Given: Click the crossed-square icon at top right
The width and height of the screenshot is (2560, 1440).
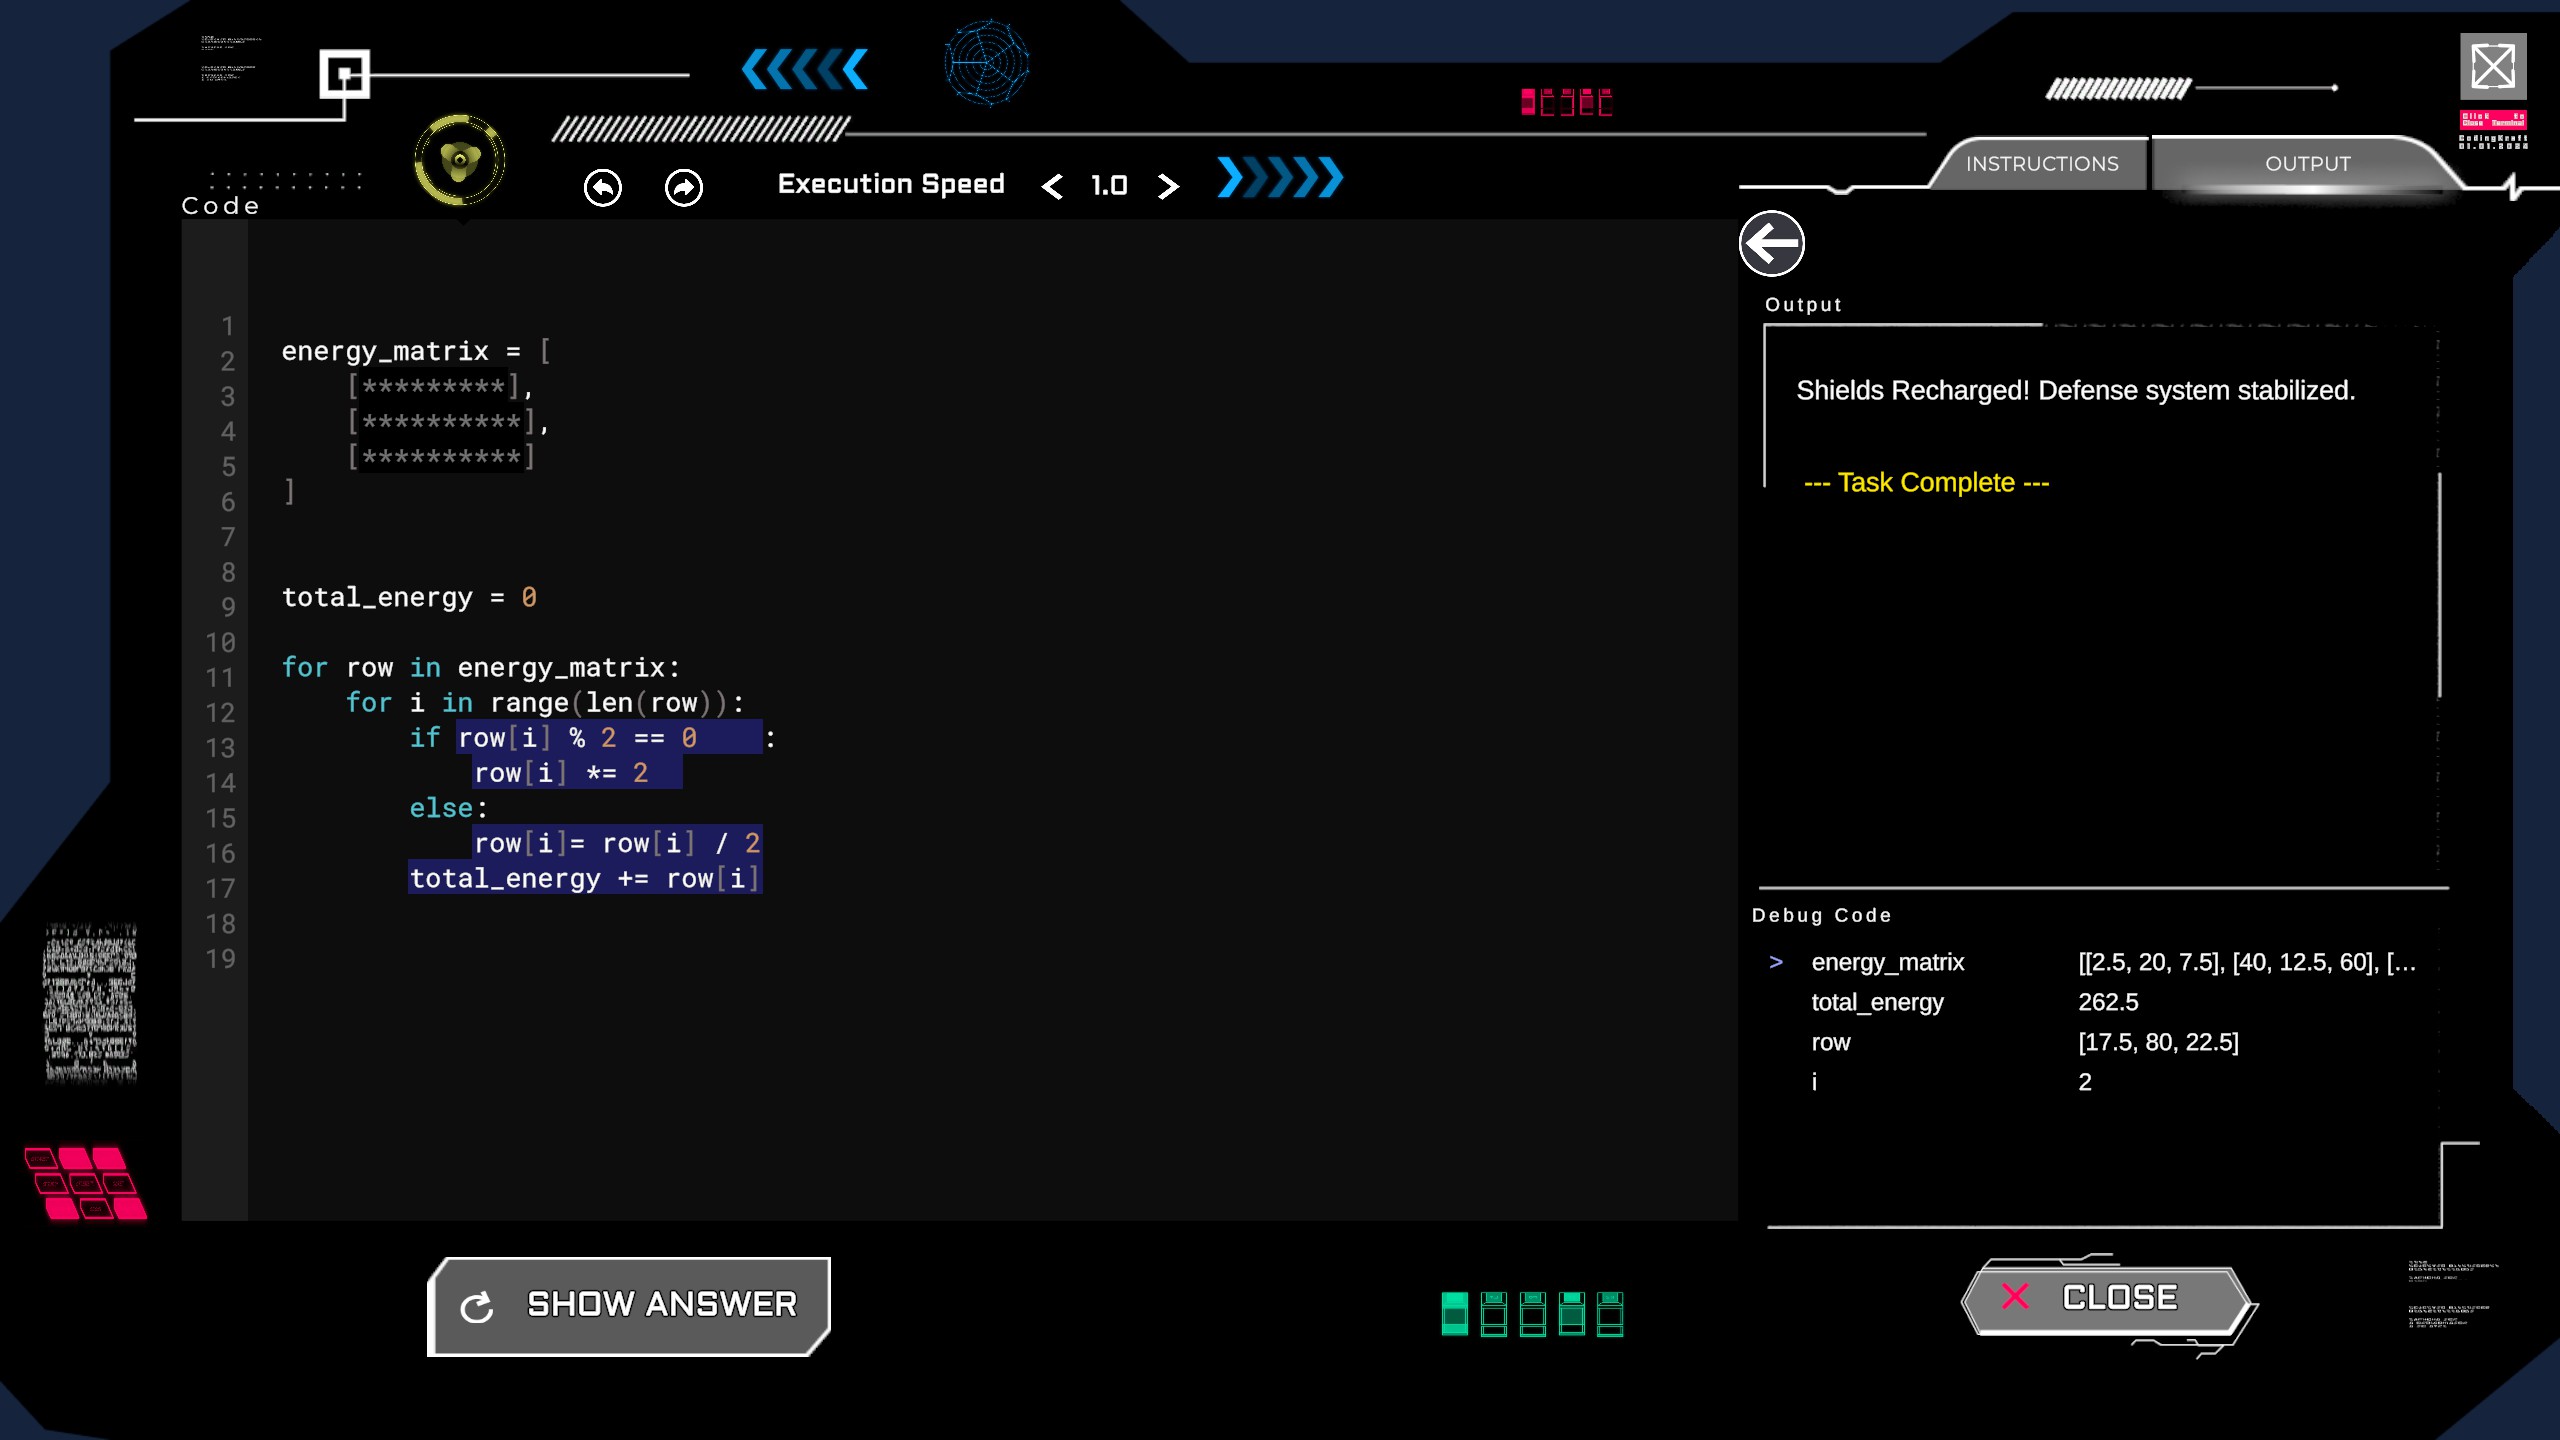Looking at the screenshot, I should (x=2493, y=67).
